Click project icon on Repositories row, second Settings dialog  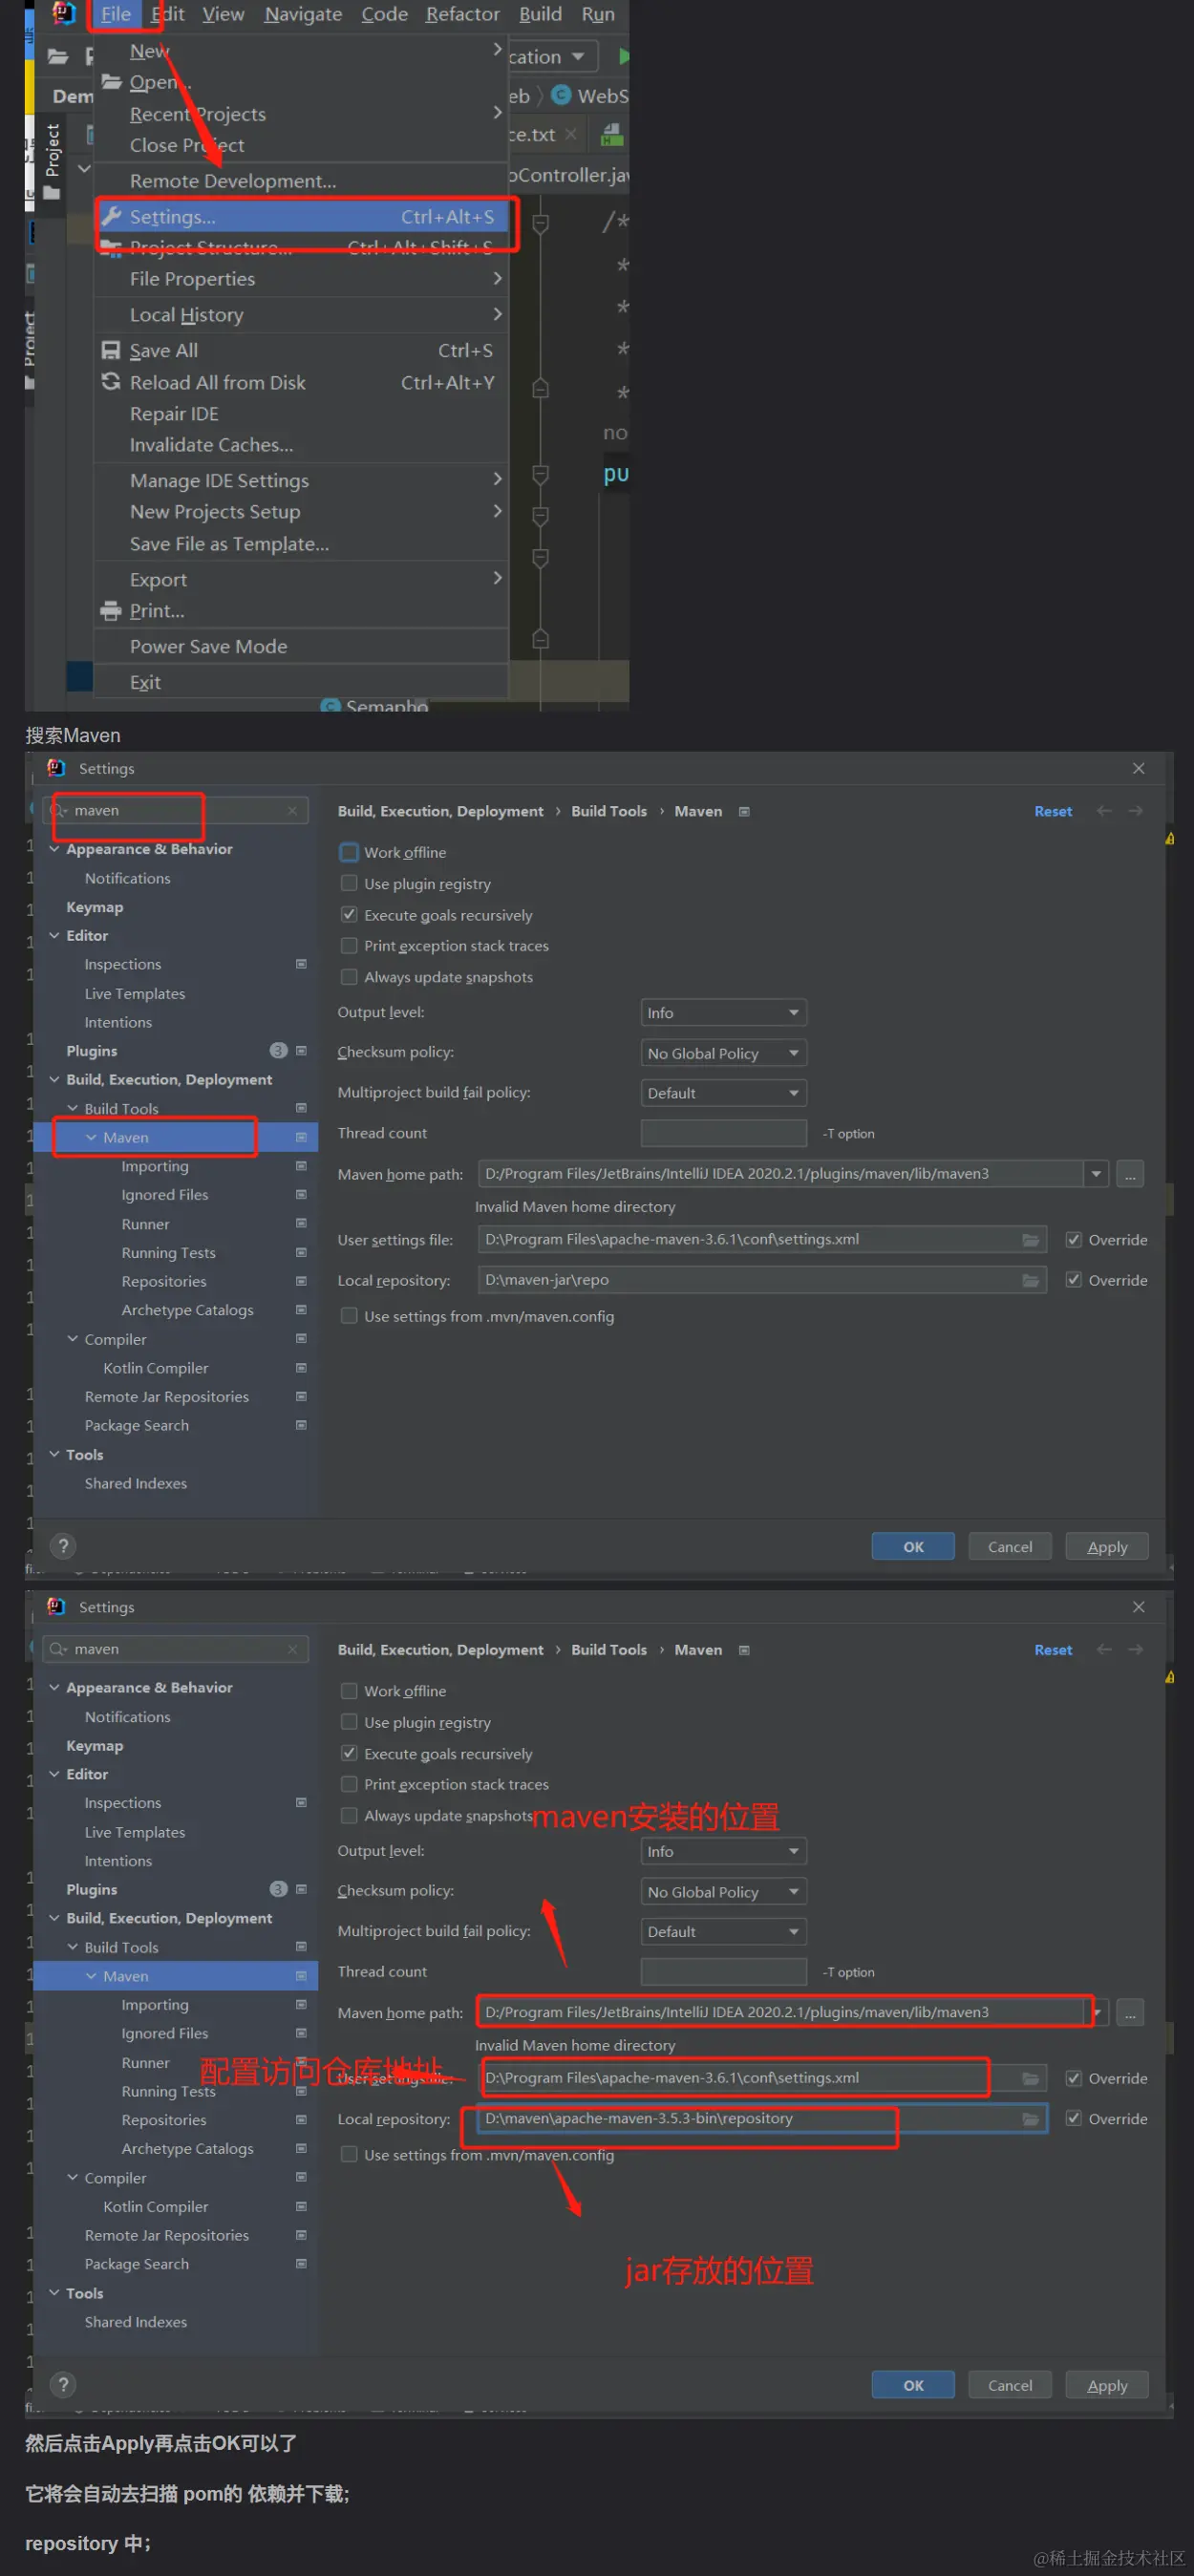[301, 2119]
